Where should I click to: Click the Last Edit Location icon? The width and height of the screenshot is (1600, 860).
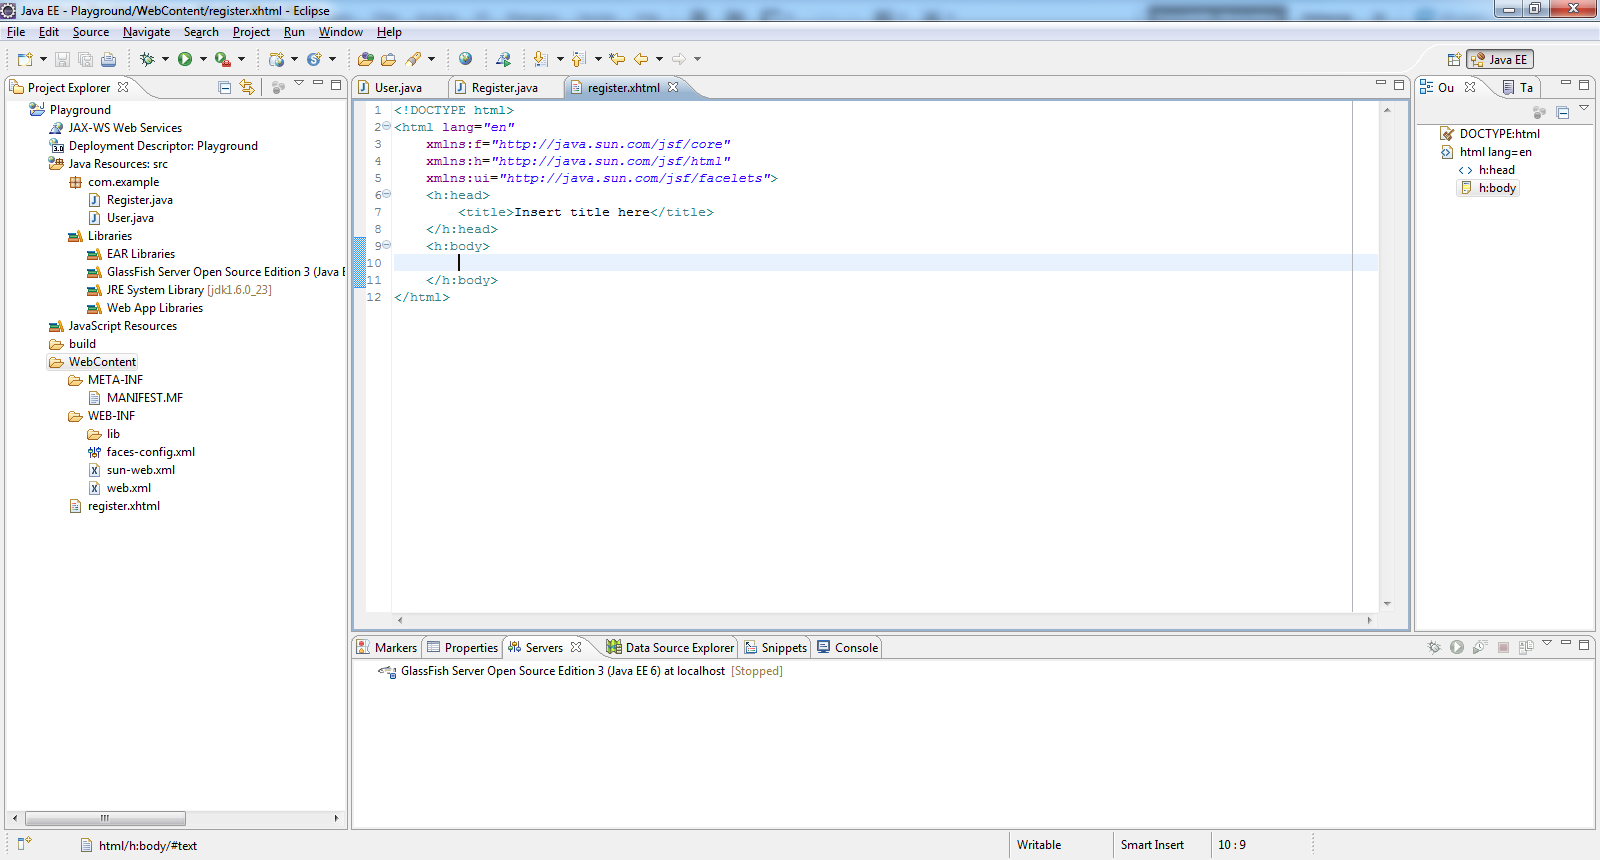[617, 59]
